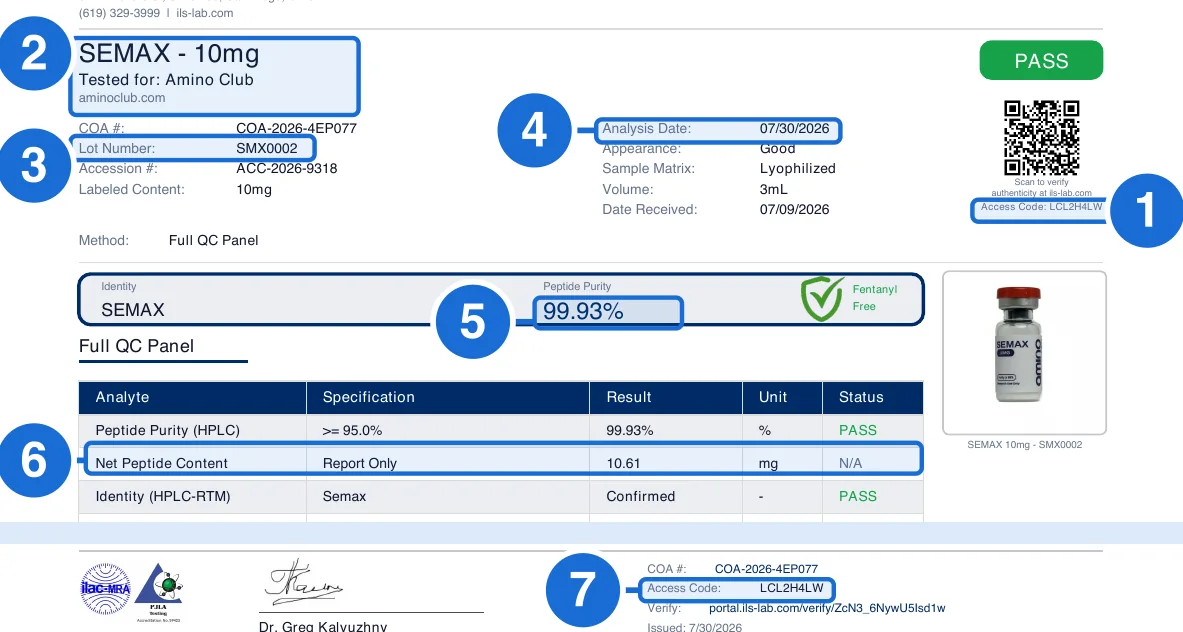This screenshot has height=632, width=1183.
Task: Open the portal.ils-lab.com verify URL
Action: point(827,608)
